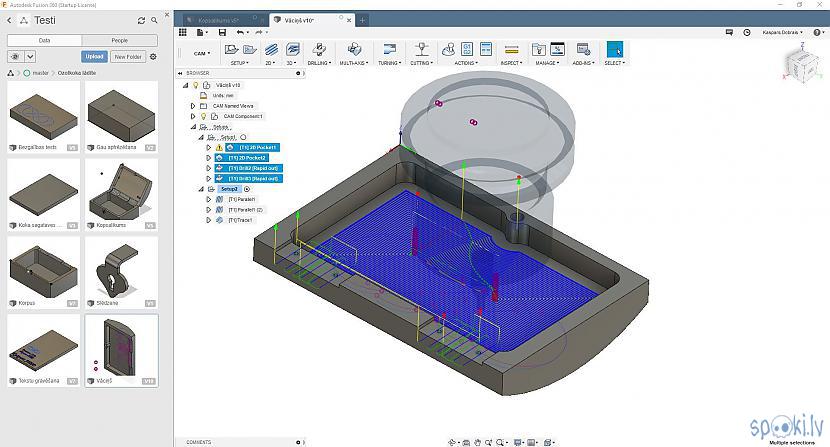Start the toolpath Simulate action
The width and height of the screenshot is (830, 447).
point(448,50)
